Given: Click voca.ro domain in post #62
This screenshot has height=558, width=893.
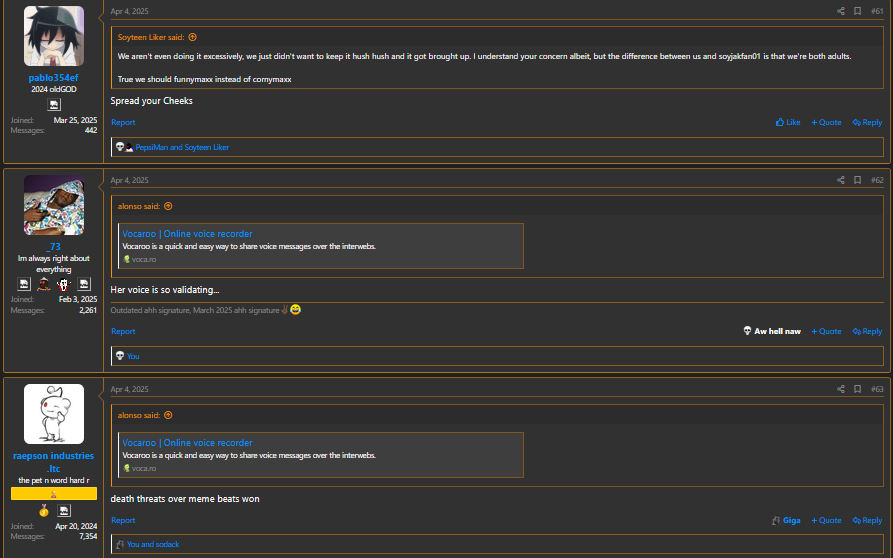Looking at the screenshot, I should click(144, 259).
